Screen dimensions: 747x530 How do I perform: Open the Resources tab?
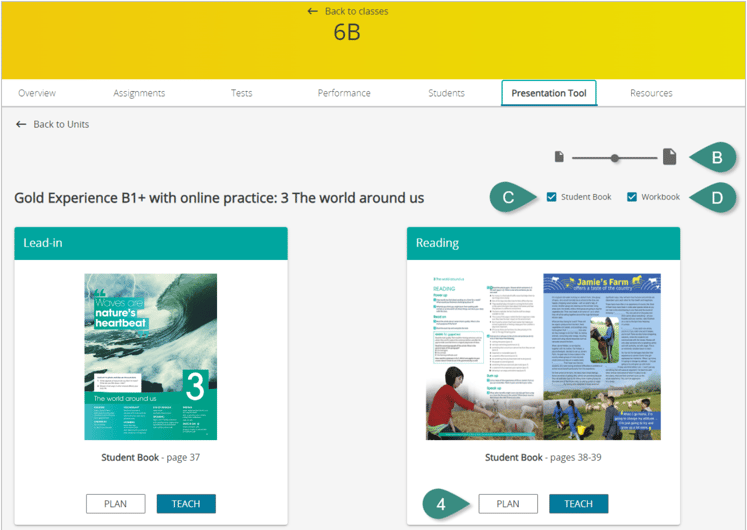click(x=651, y=93)
